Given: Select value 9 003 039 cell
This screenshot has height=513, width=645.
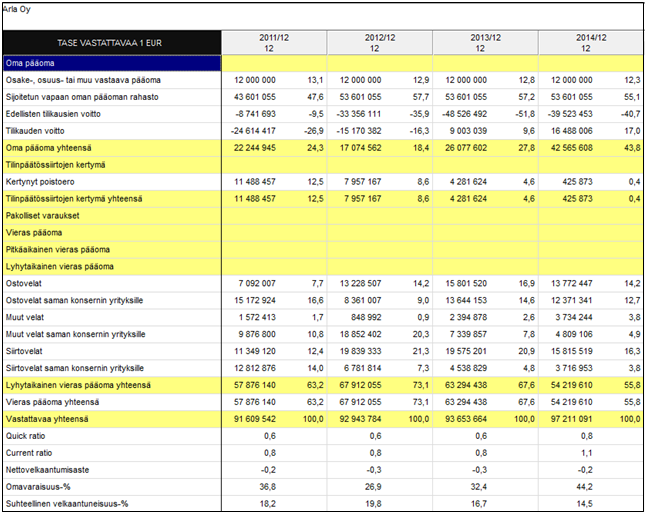Looking at the screenshot, I should (468, 131).
